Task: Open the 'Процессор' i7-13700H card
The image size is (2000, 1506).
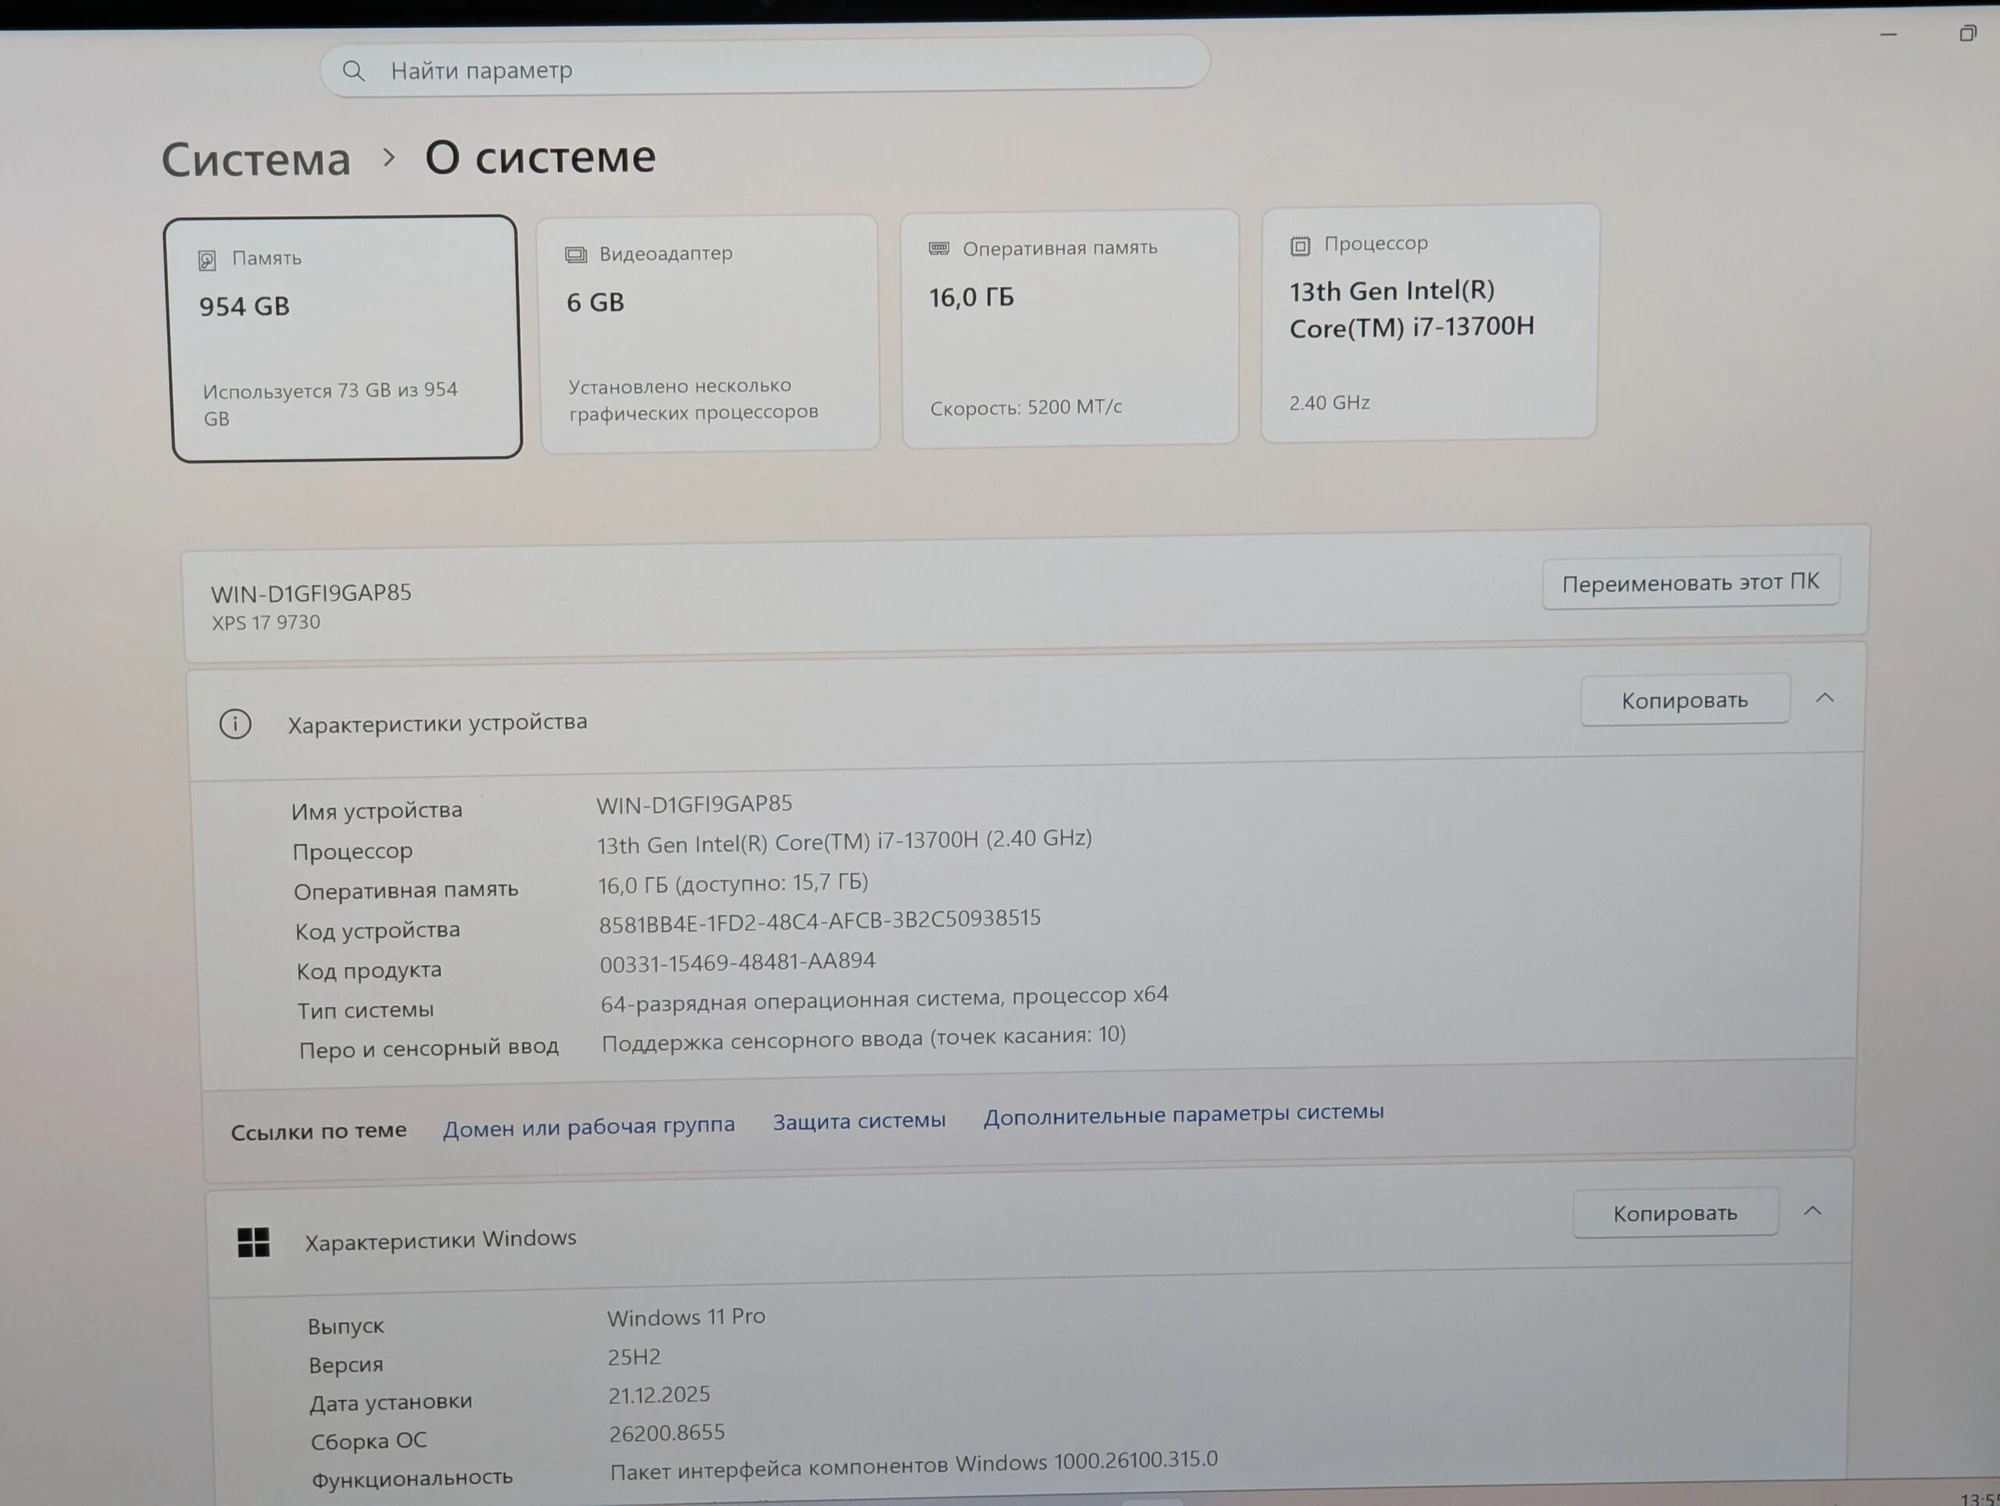Action: coord(1430,322)
